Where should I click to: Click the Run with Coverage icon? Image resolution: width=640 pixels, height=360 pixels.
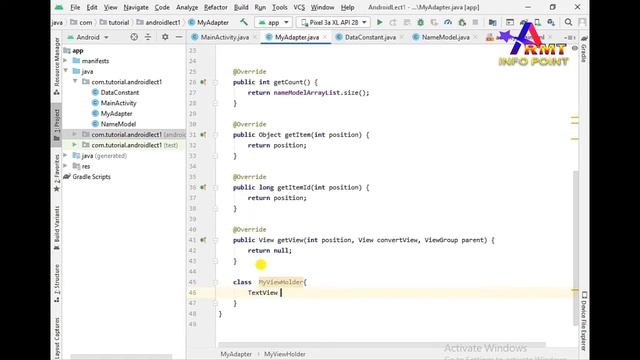(434, 22)
